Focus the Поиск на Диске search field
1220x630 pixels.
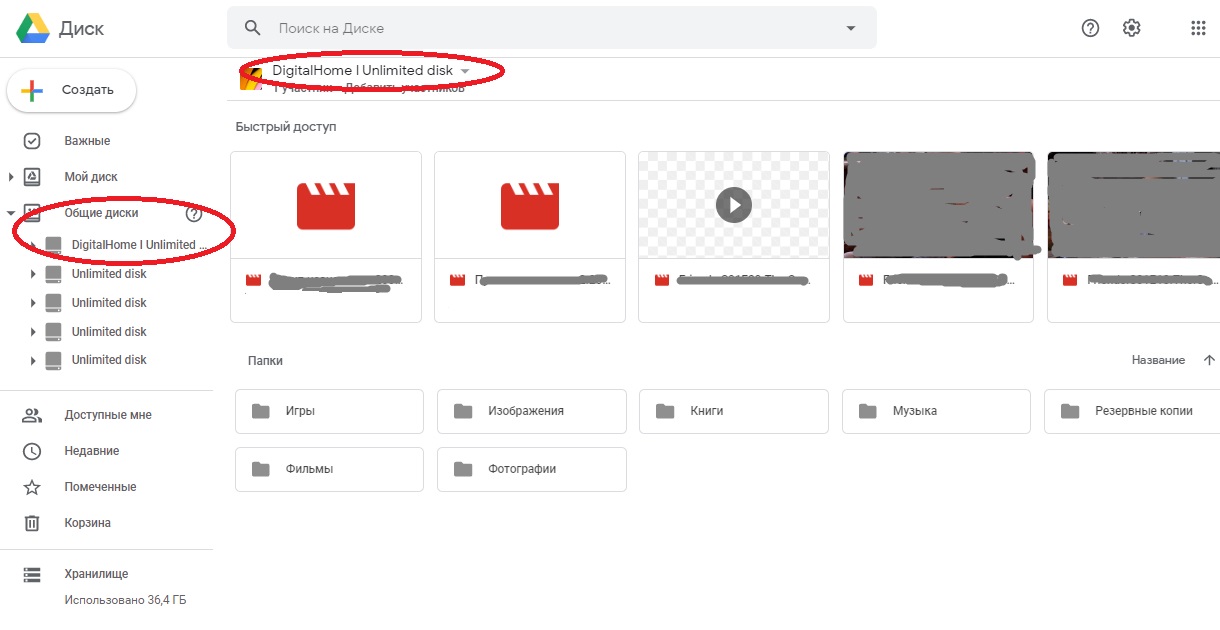552,28
